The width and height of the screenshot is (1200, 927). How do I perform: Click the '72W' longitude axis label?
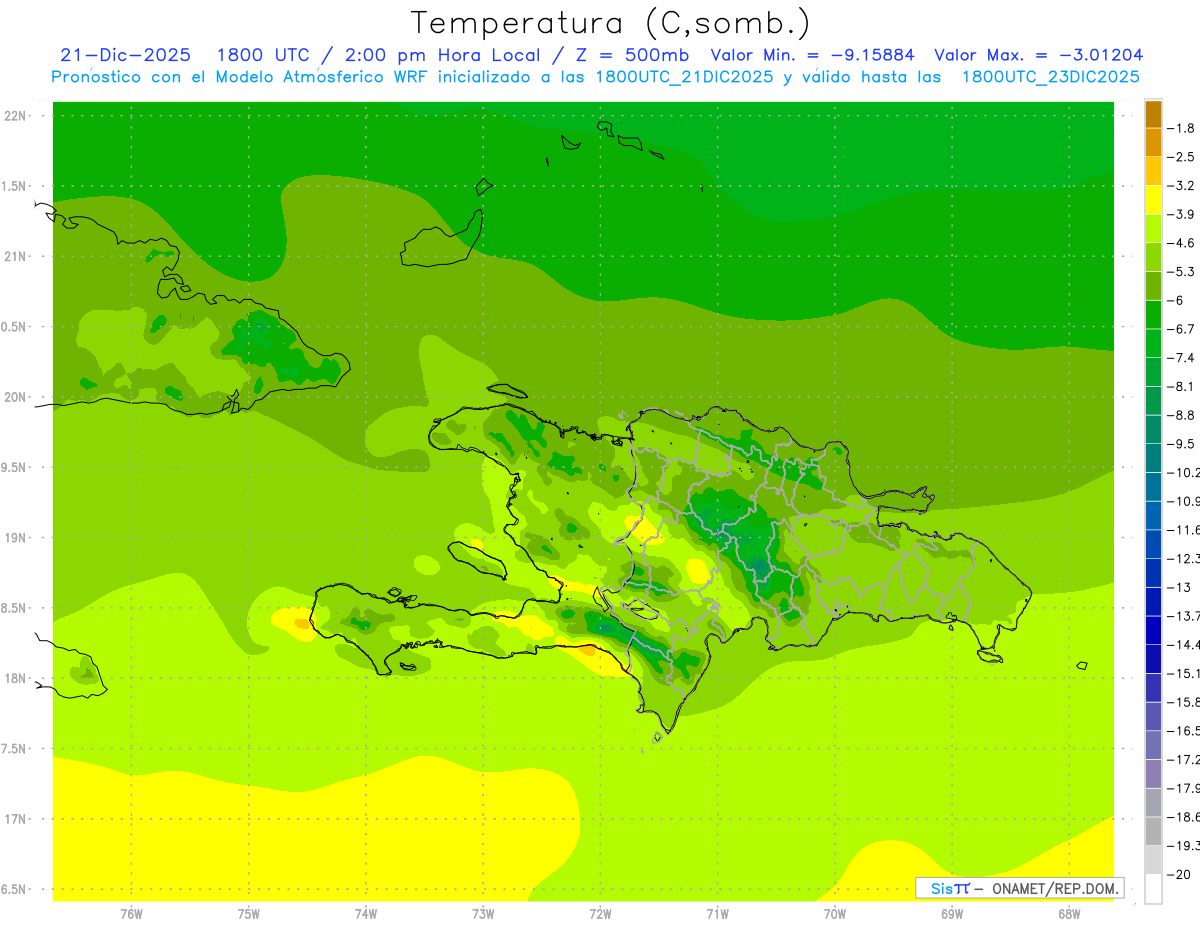[600, 914]
